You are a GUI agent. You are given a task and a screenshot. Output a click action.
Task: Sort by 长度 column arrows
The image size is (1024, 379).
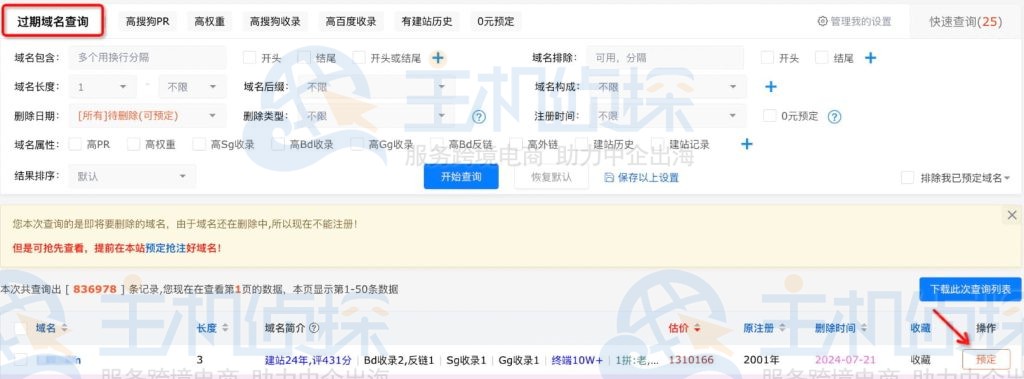tap(225, 328)
